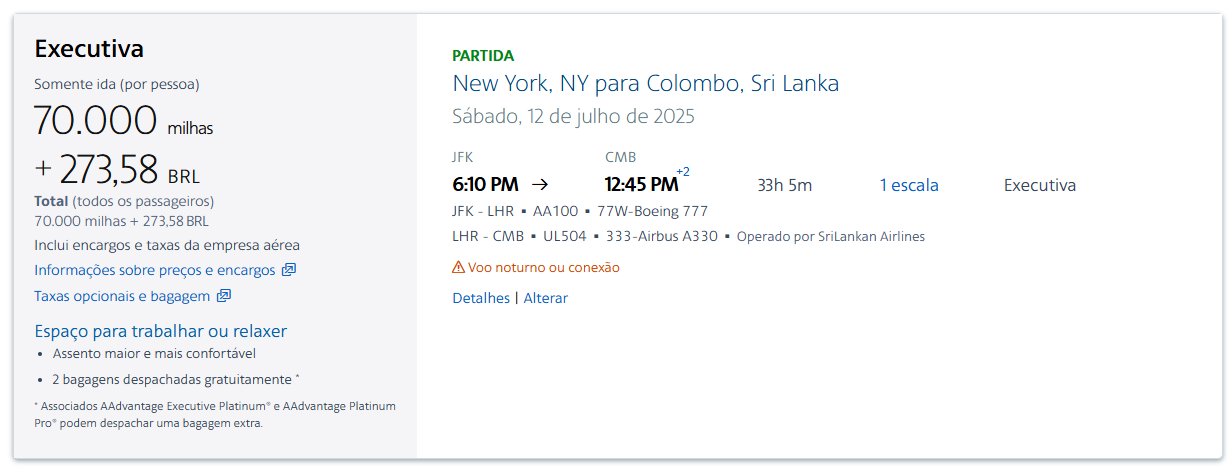Viewport: 1232px width, 474px height.
Task: Click the 6:10 PM departure time
Action: coord(485,185)
